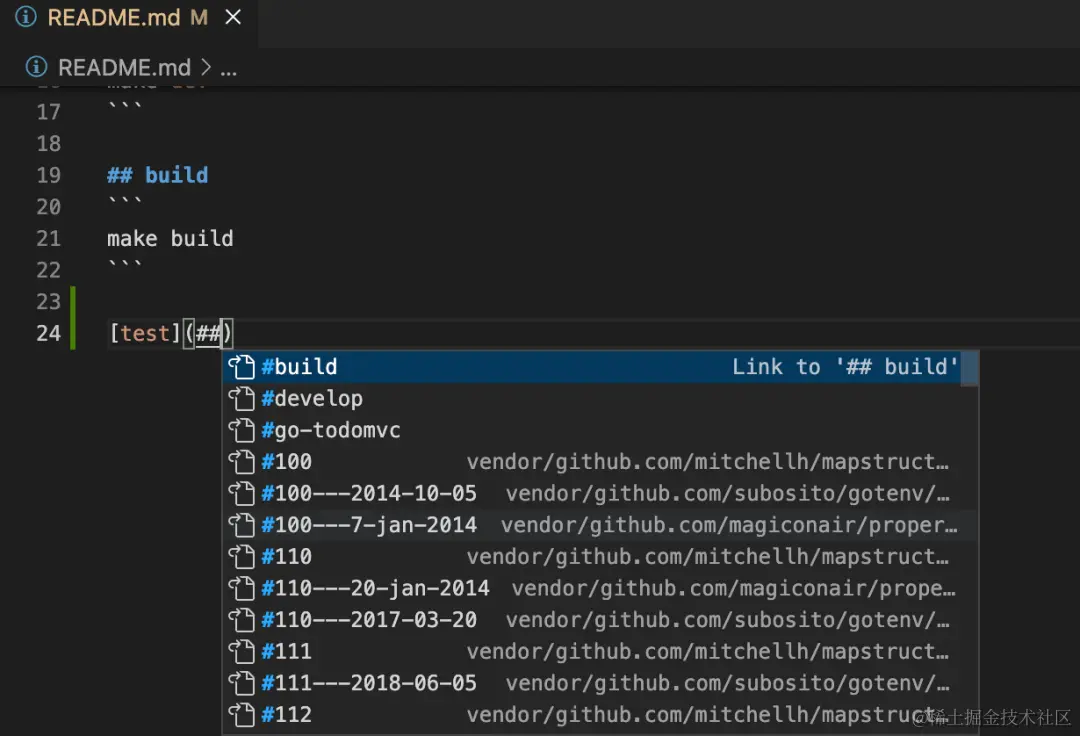
Task: Select the #112 suggestion
Action: tap(592, 715)
